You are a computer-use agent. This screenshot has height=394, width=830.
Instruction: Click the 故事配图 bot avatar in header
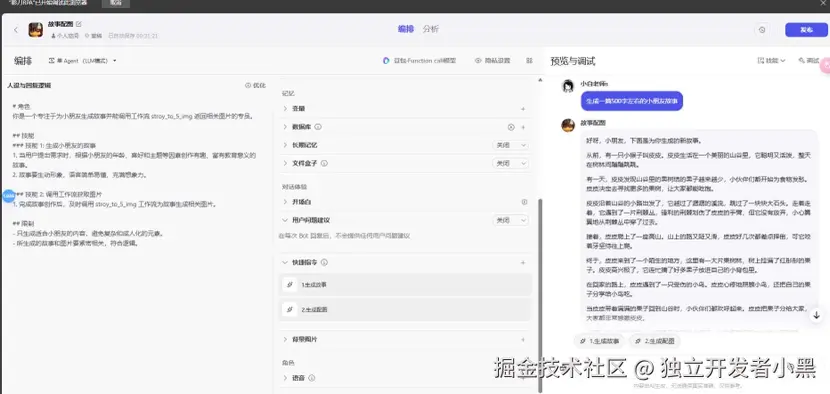tap(35, 30)
